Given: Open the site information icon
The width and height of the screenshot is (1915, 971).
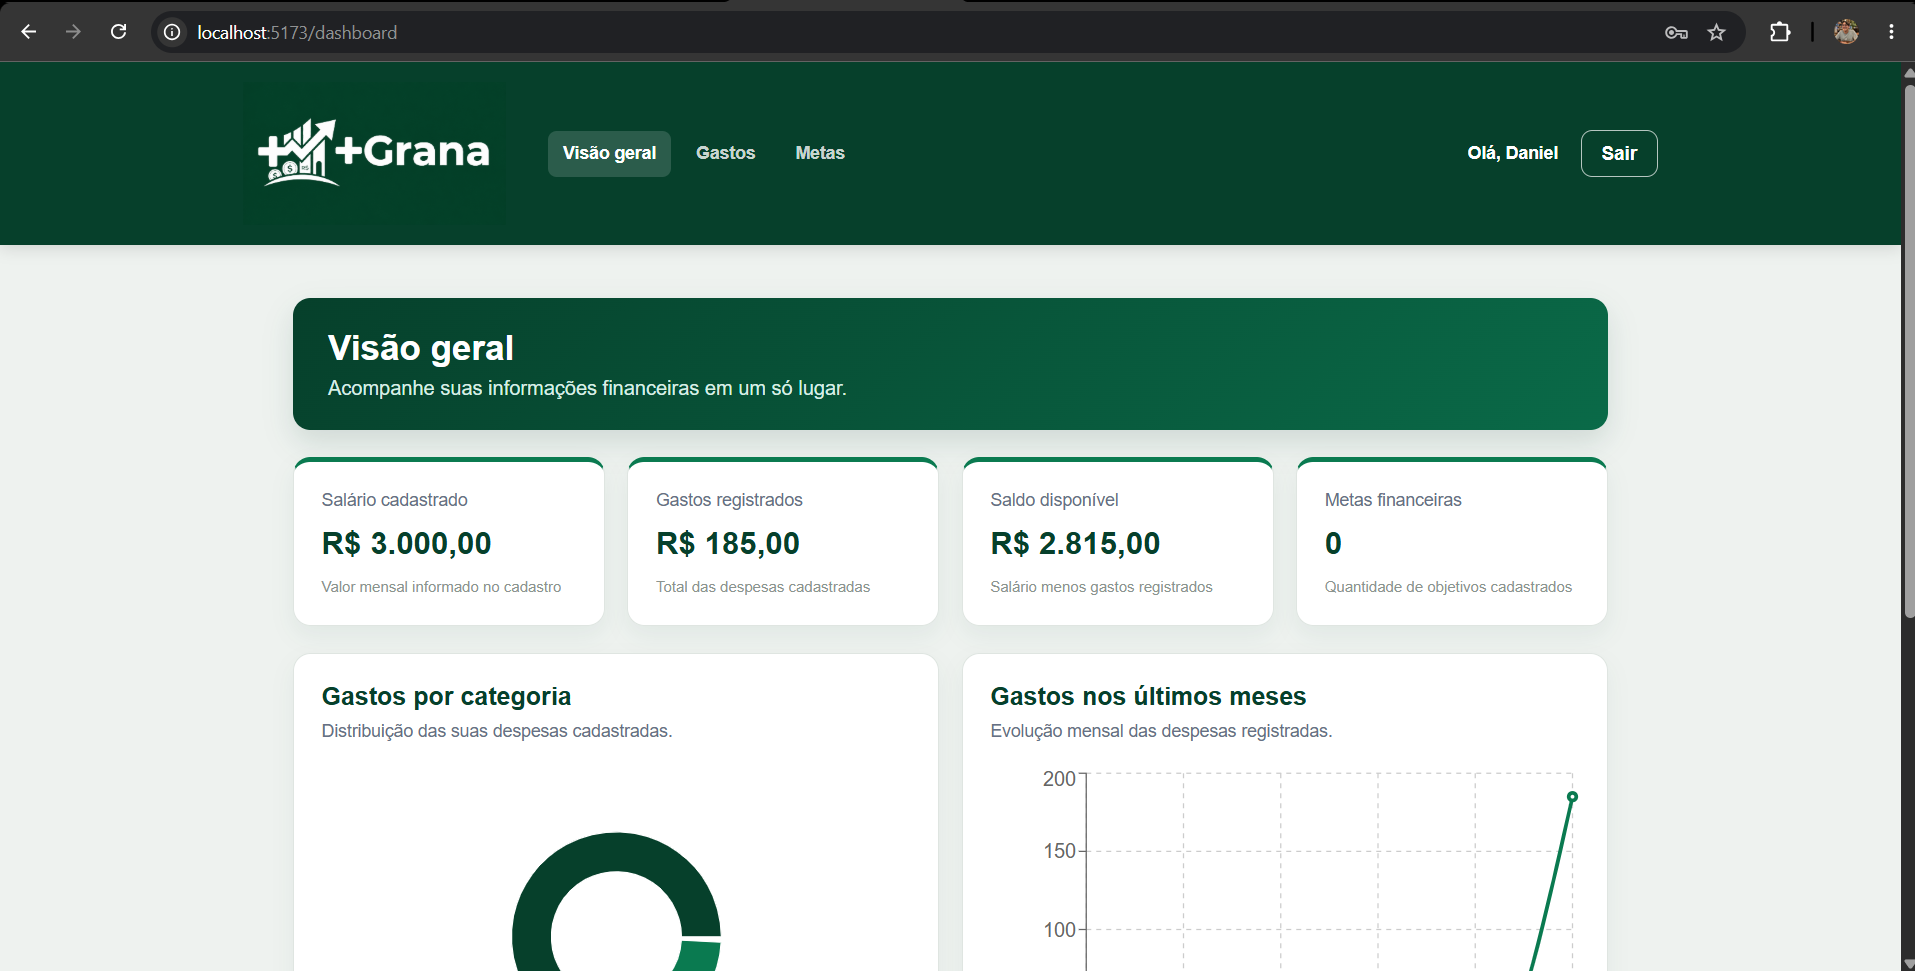Looking at the screenshot, I should click(172, 32).
